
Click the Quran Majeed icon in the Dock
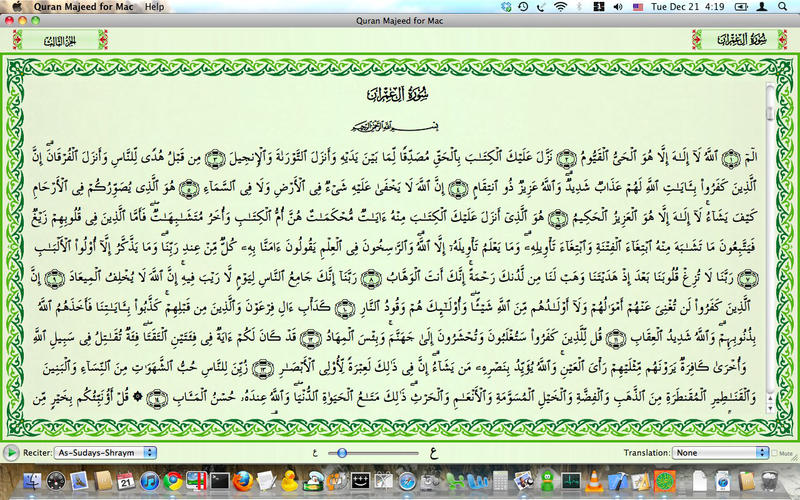tap(665, 481)
